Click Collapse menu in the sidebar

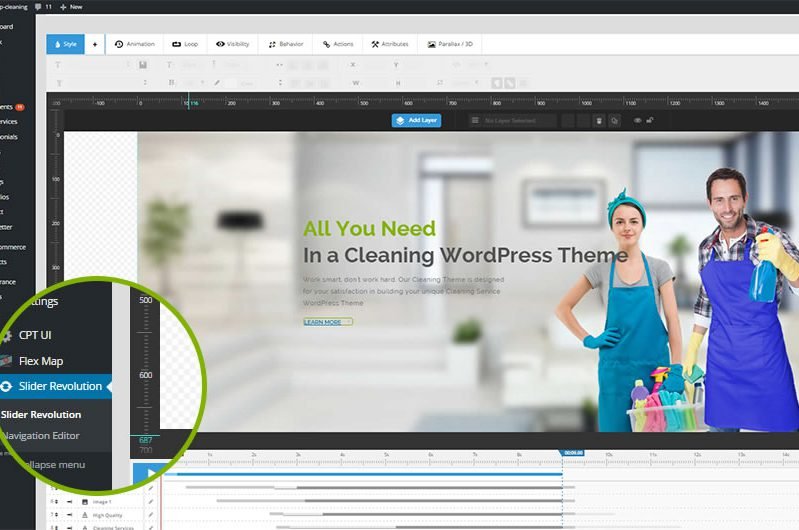point(55,465)
